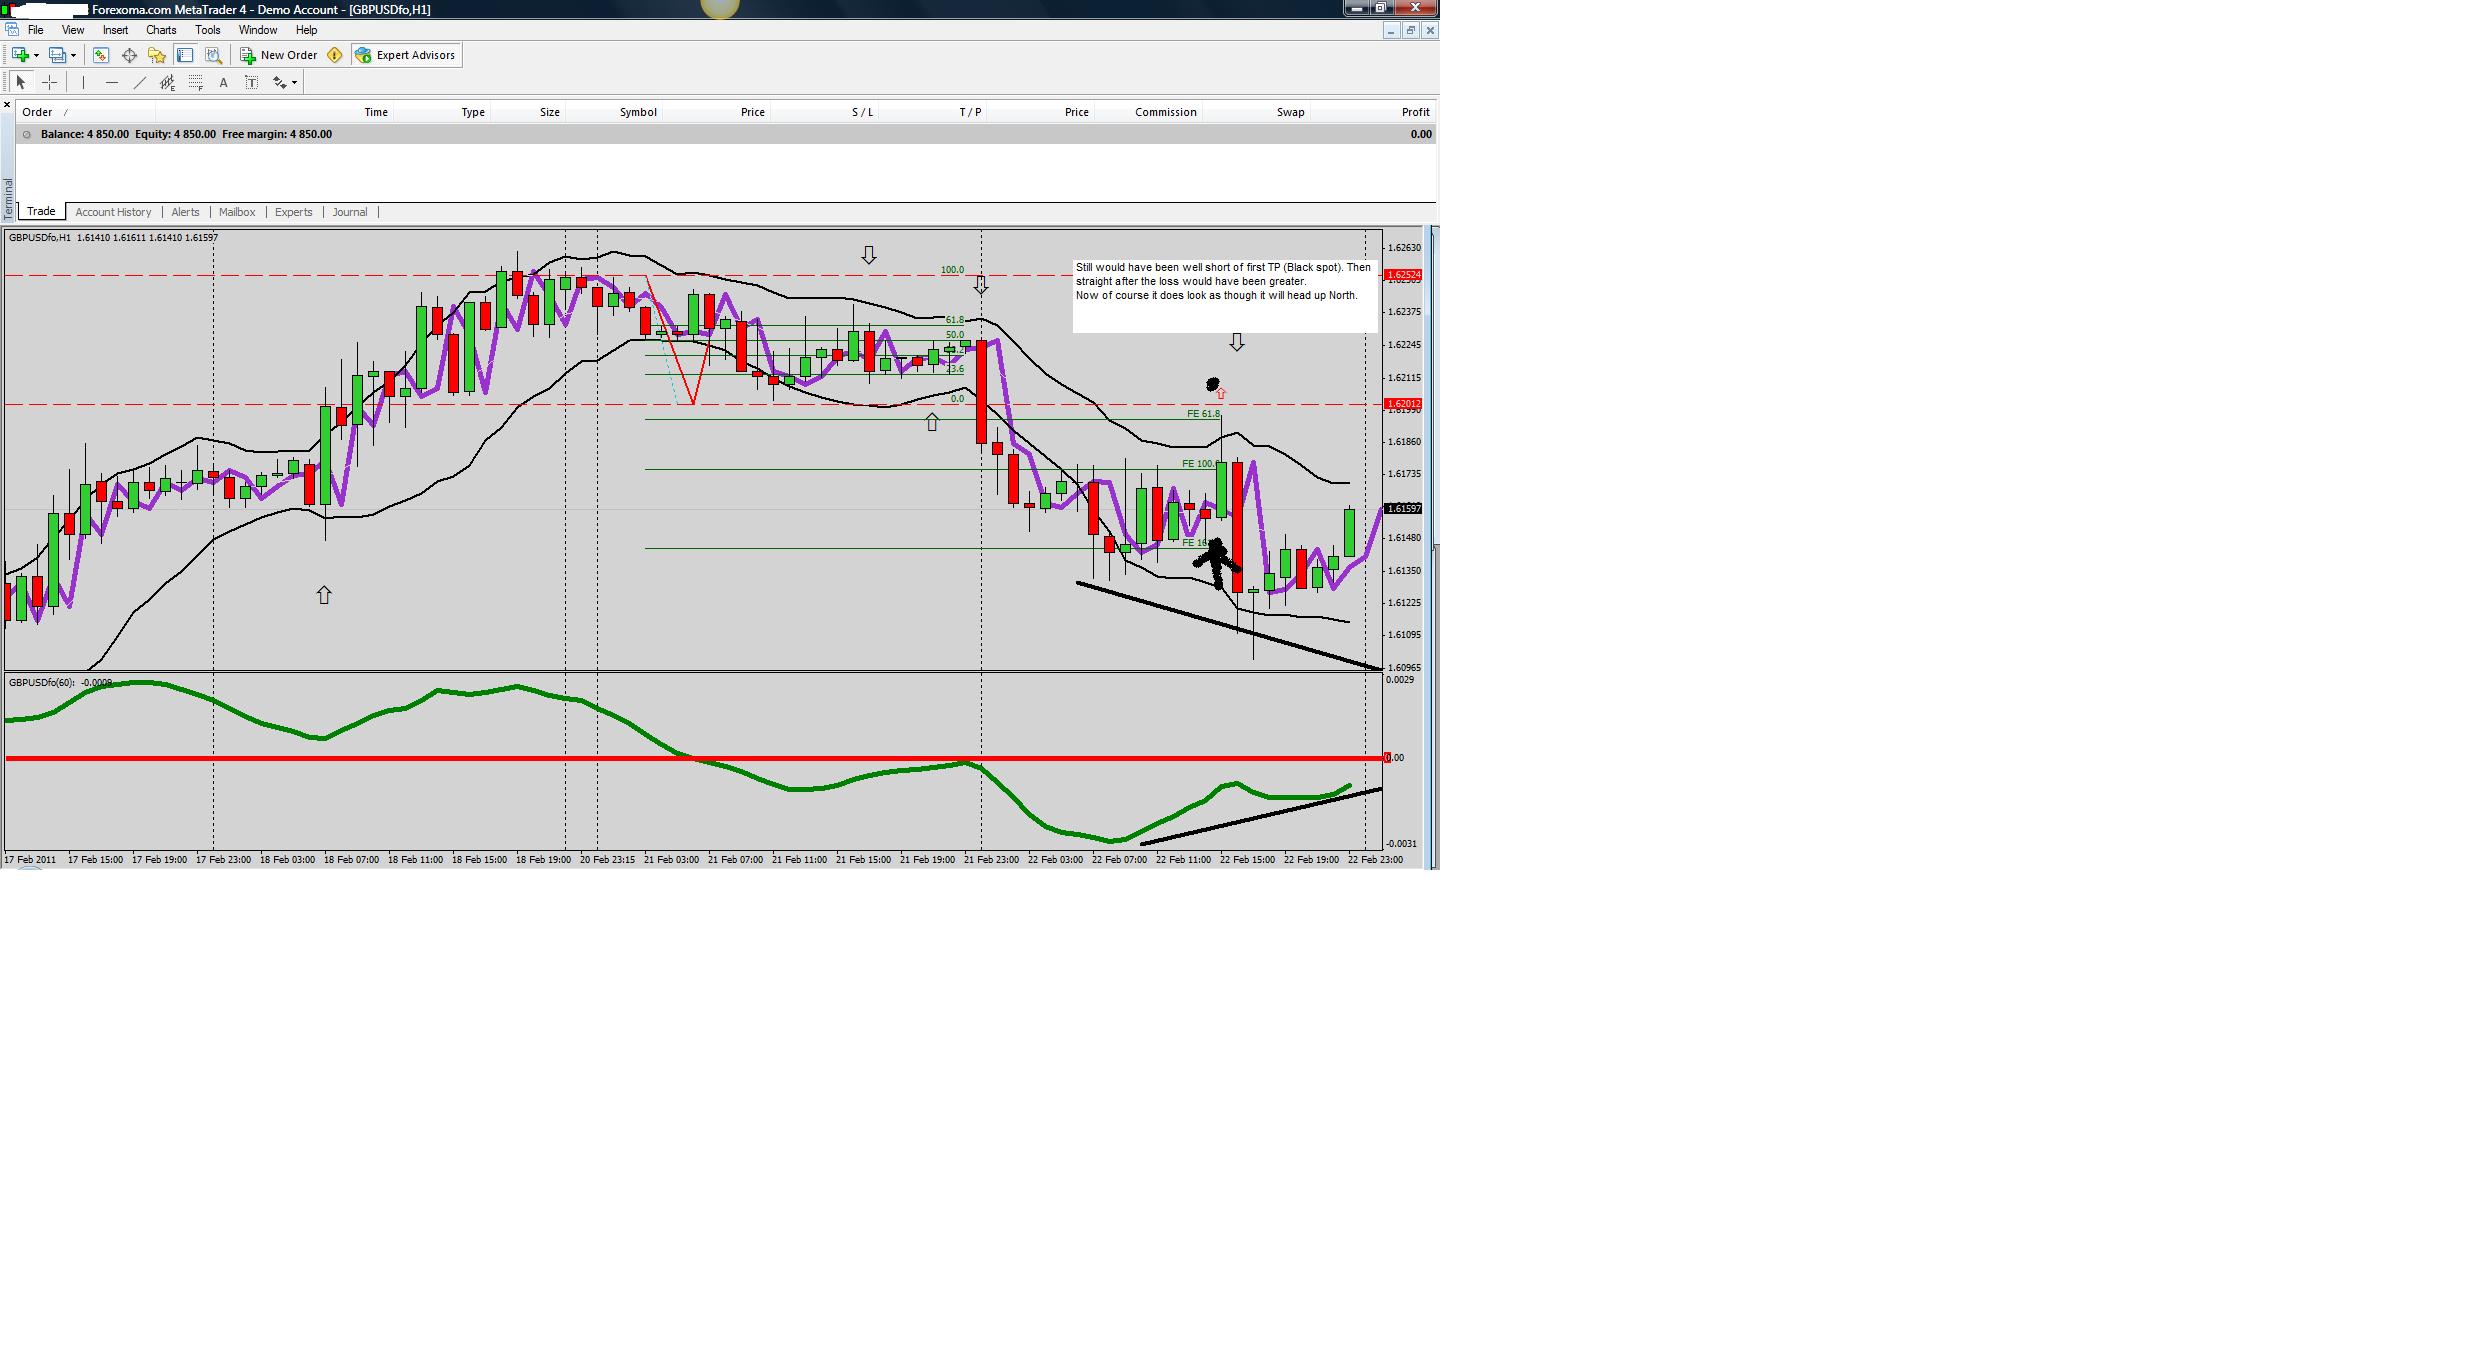Click the New Order button

pos(279,55)
